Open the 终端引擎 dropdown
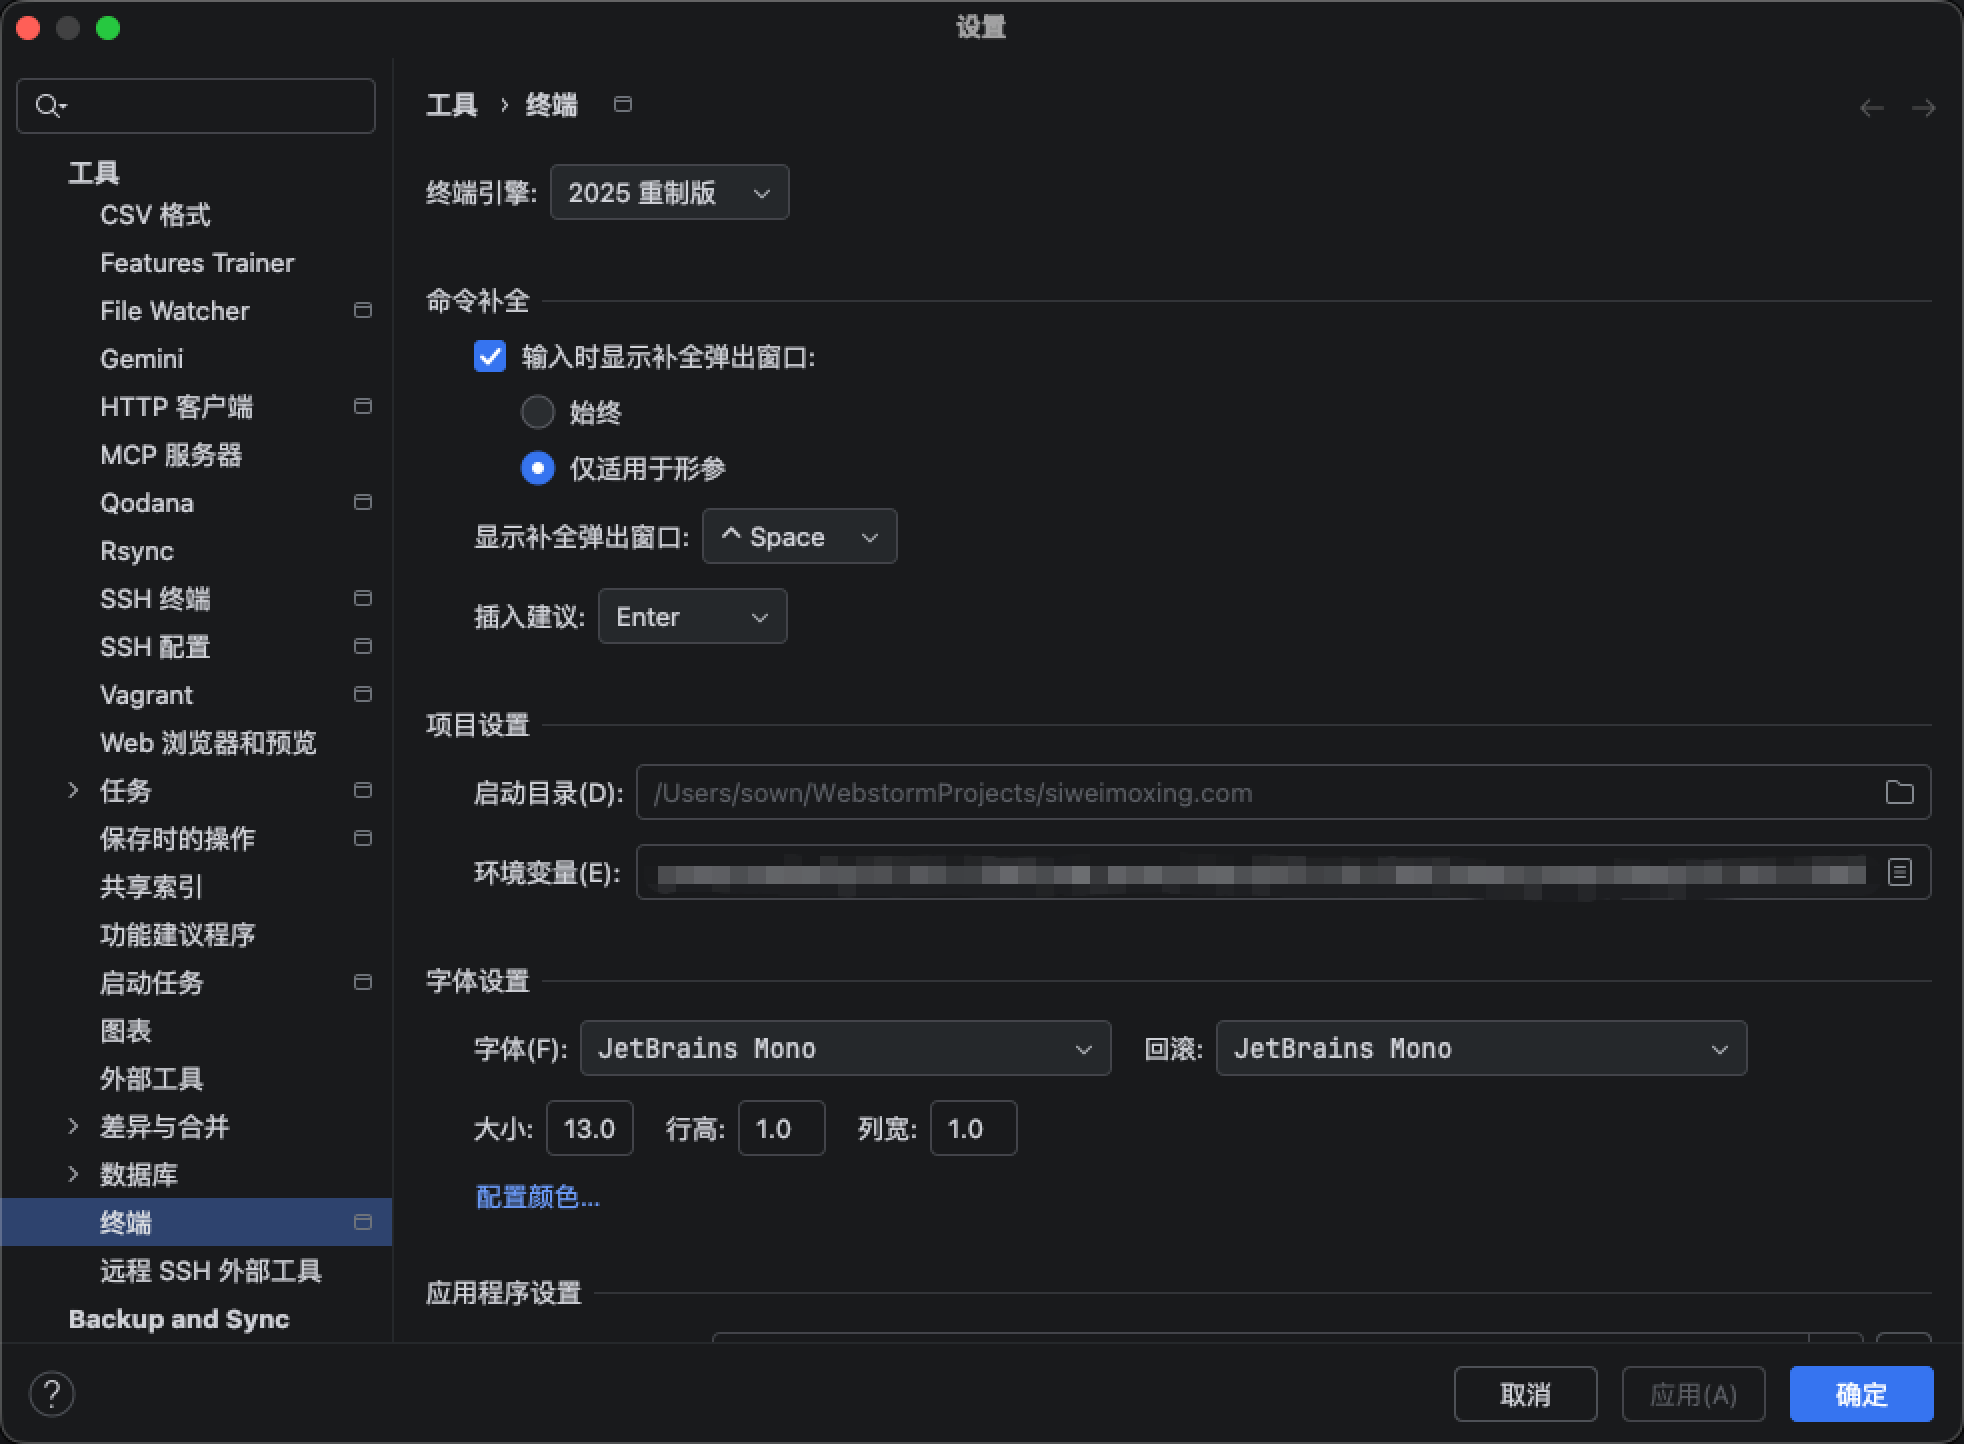This screenshot has height=1444, width=1964. click(x=669, y=193)
